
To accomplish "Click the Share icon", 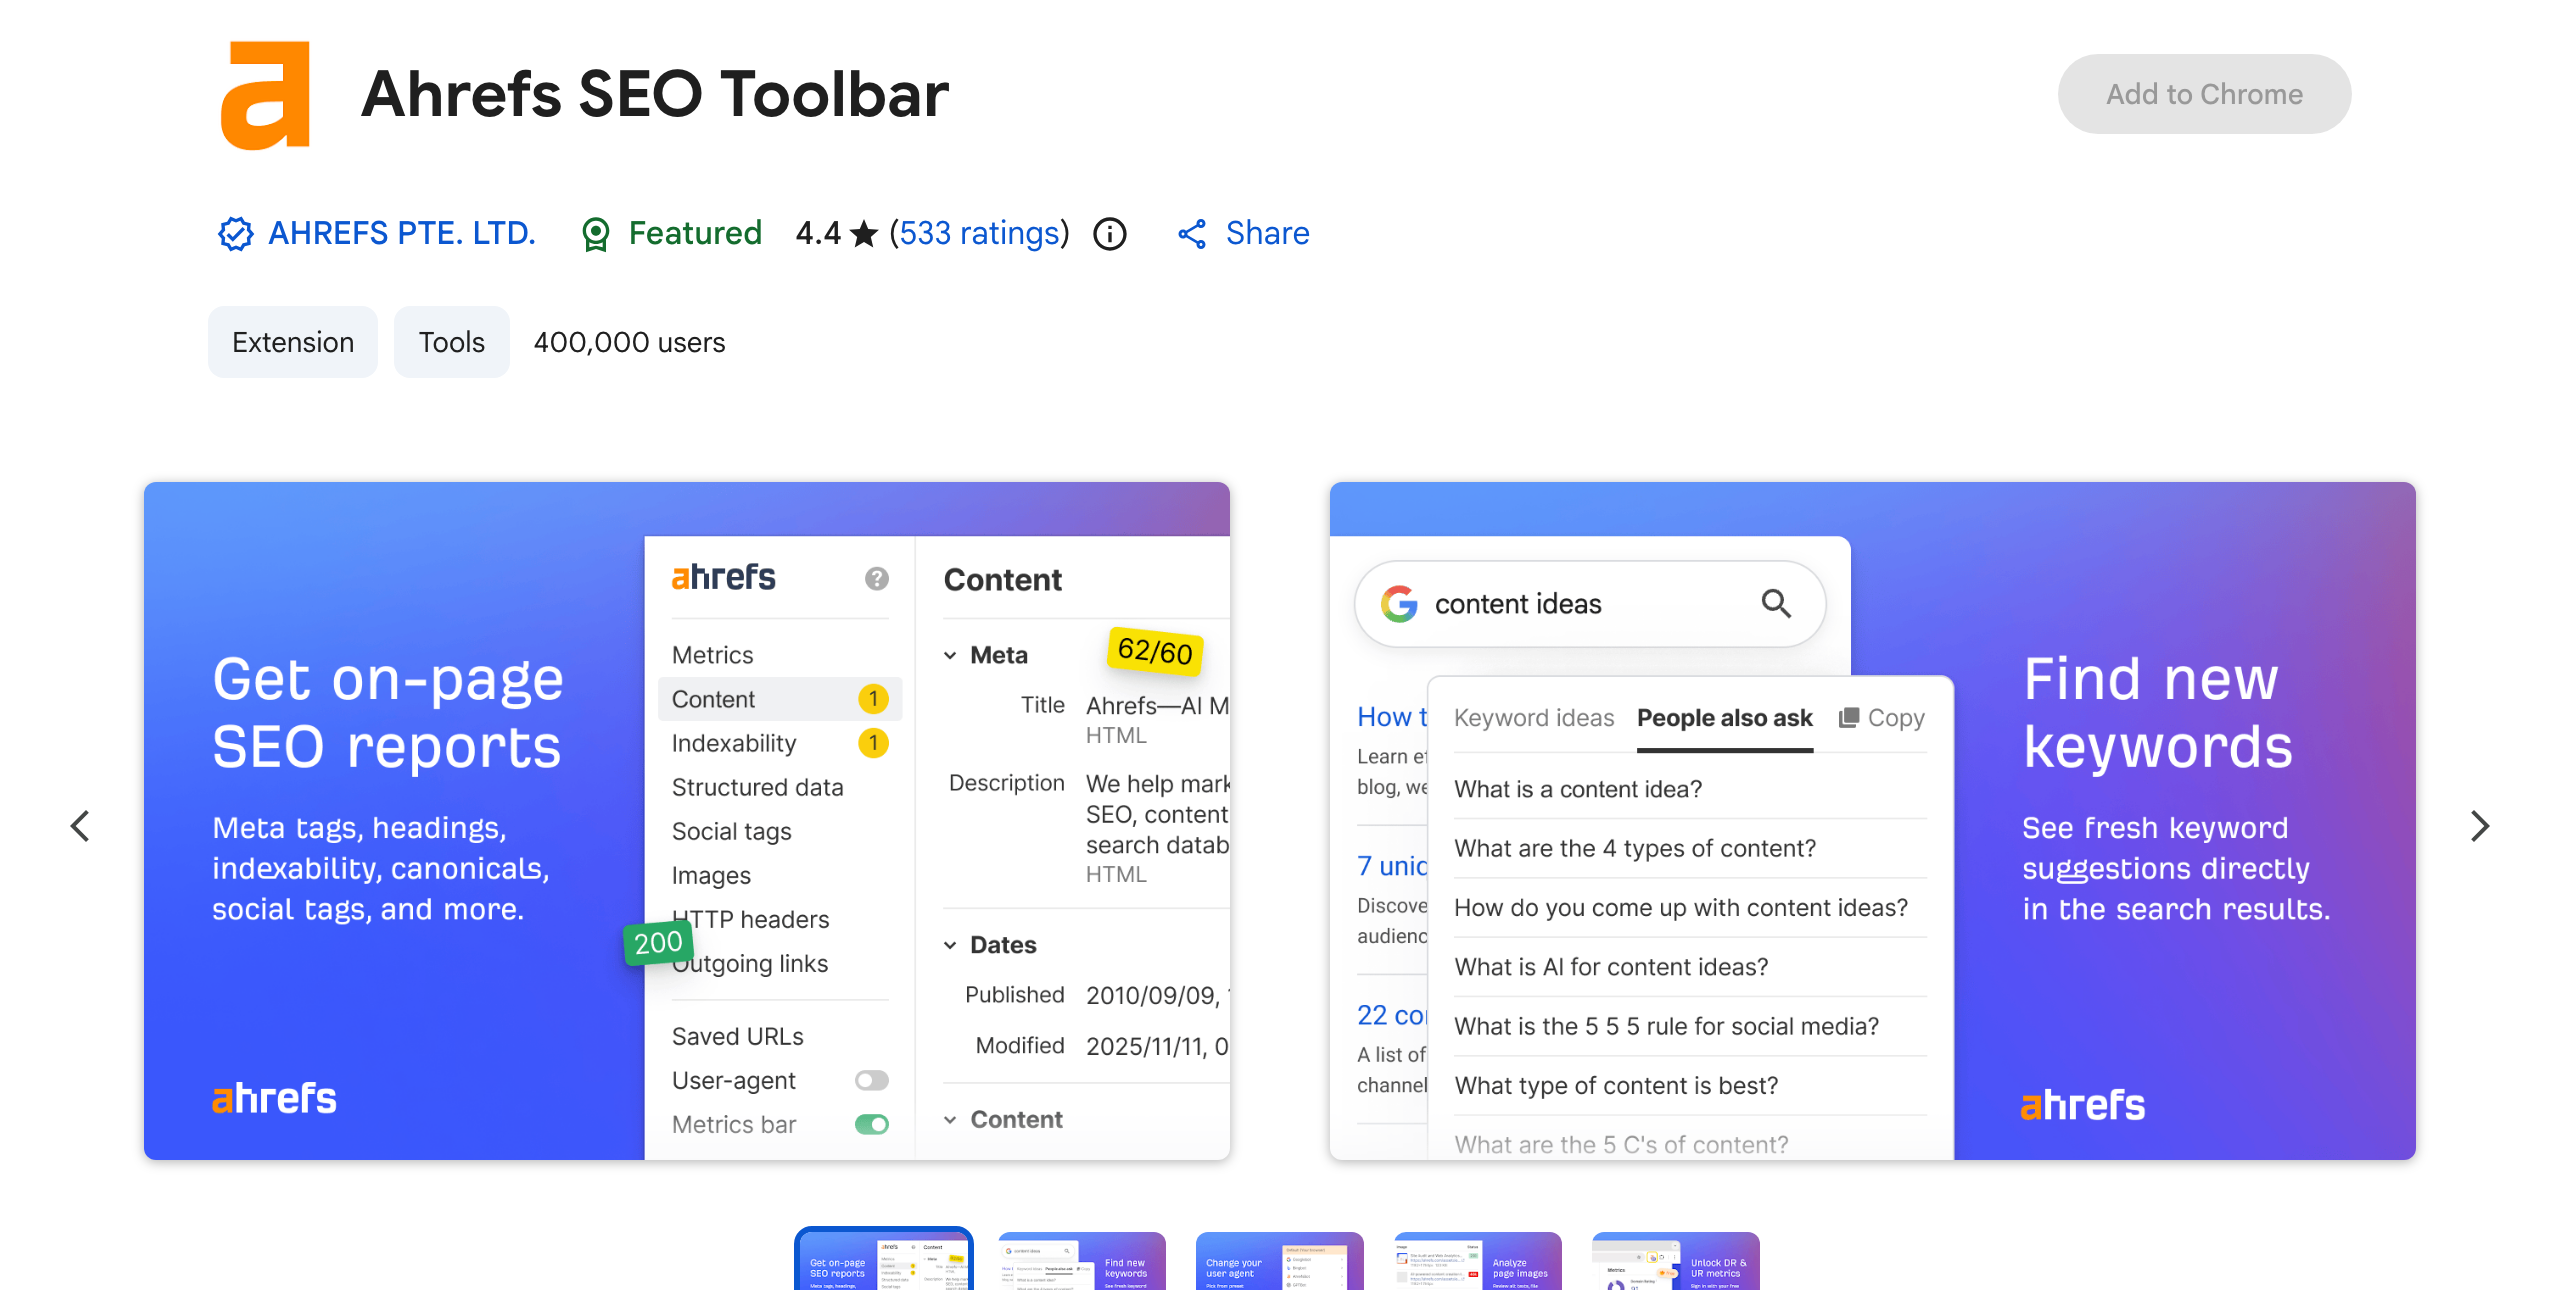I will 1191,234.
